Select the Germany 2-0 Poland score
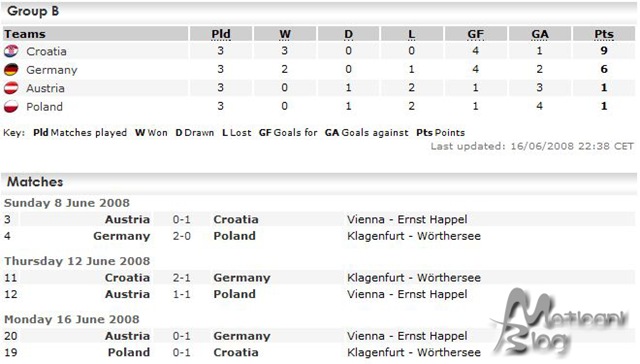 coord(181,236)
